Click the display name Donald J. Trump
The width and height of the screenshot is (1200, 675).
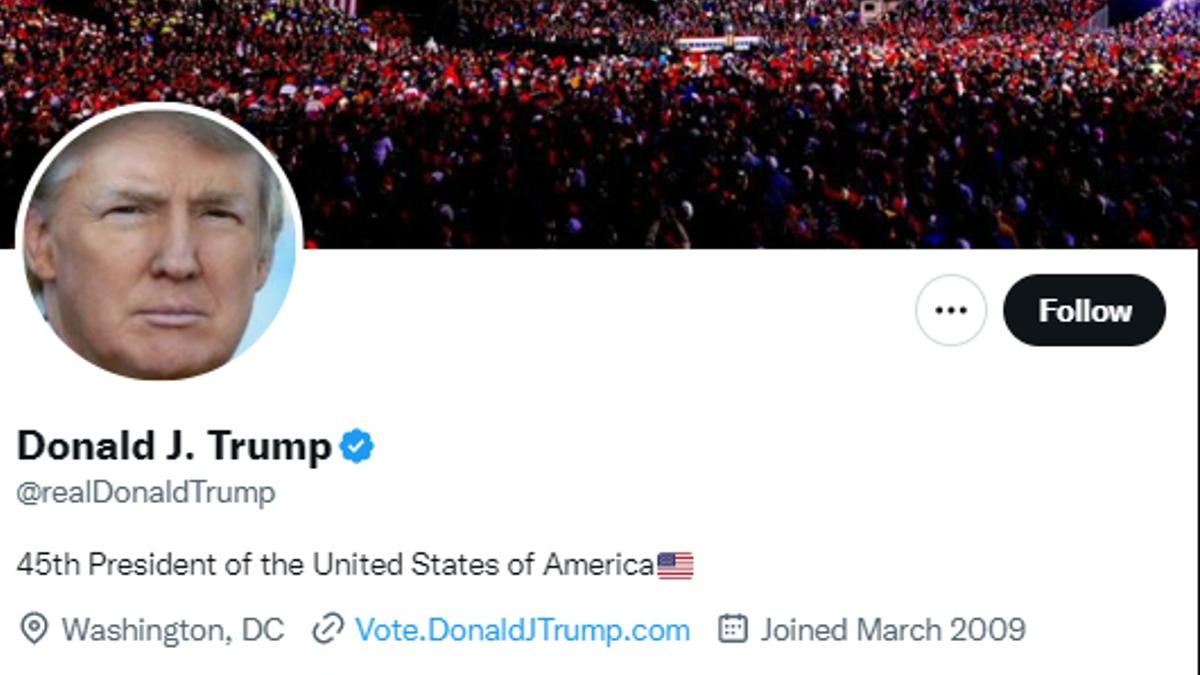[174, 446]
